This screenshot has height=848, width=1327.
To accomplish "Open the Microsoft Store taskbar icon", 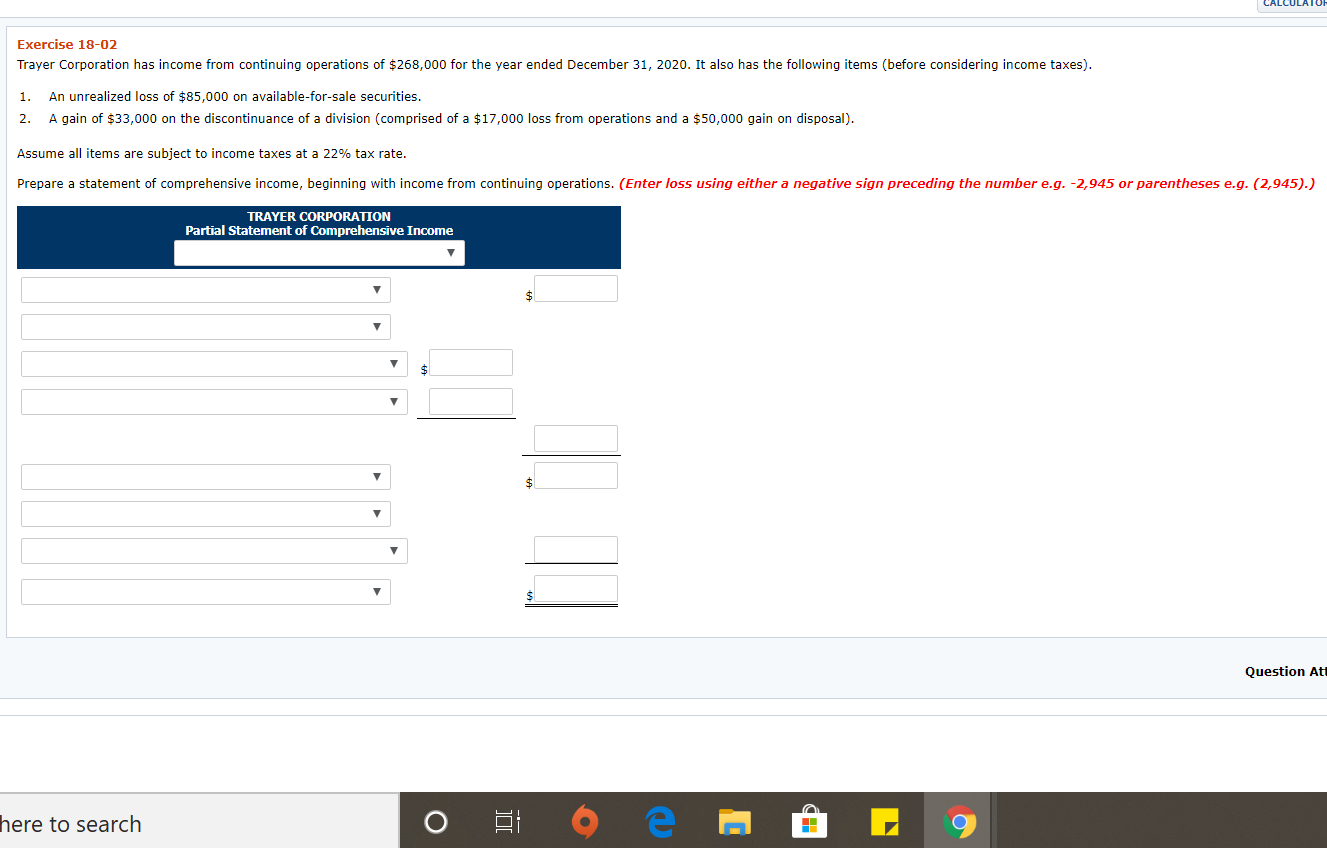I will tap(809, 822).
